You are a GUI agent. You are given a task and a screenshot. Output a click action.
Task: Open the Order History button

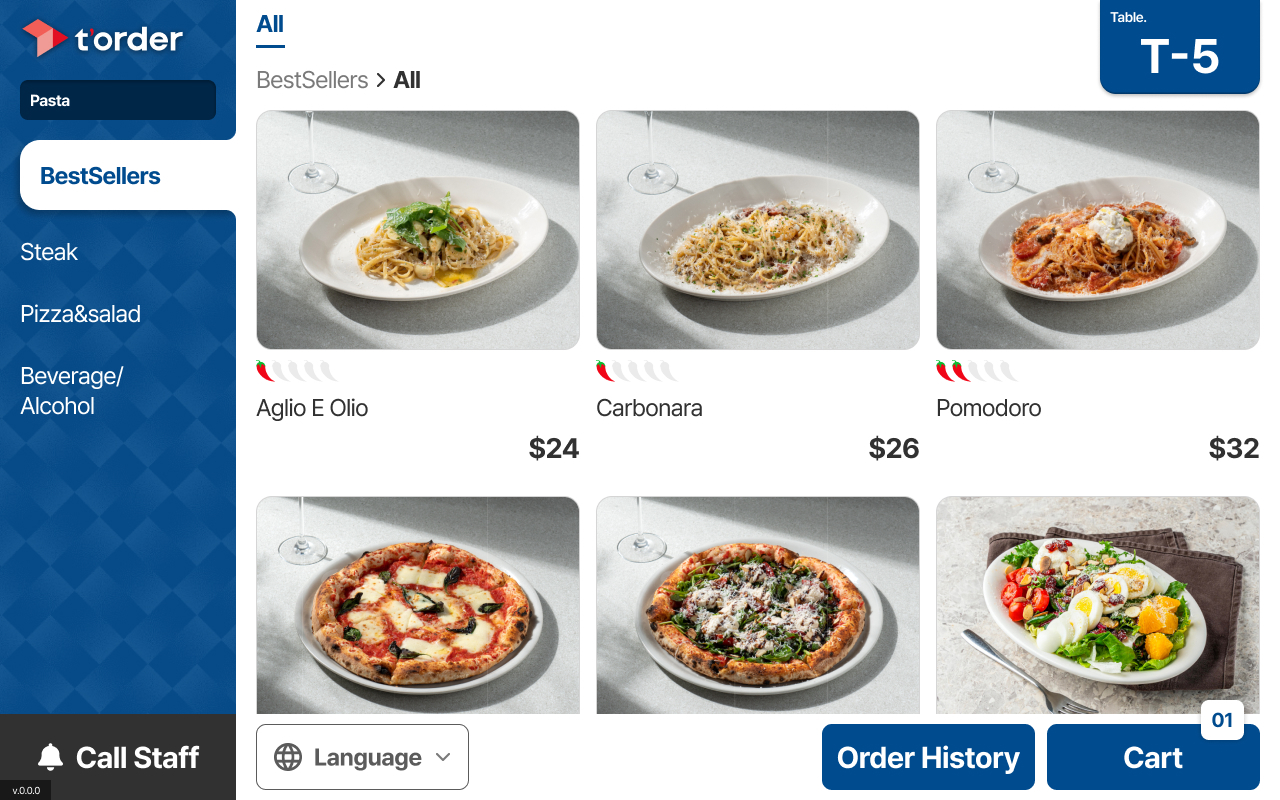[928, 757]
